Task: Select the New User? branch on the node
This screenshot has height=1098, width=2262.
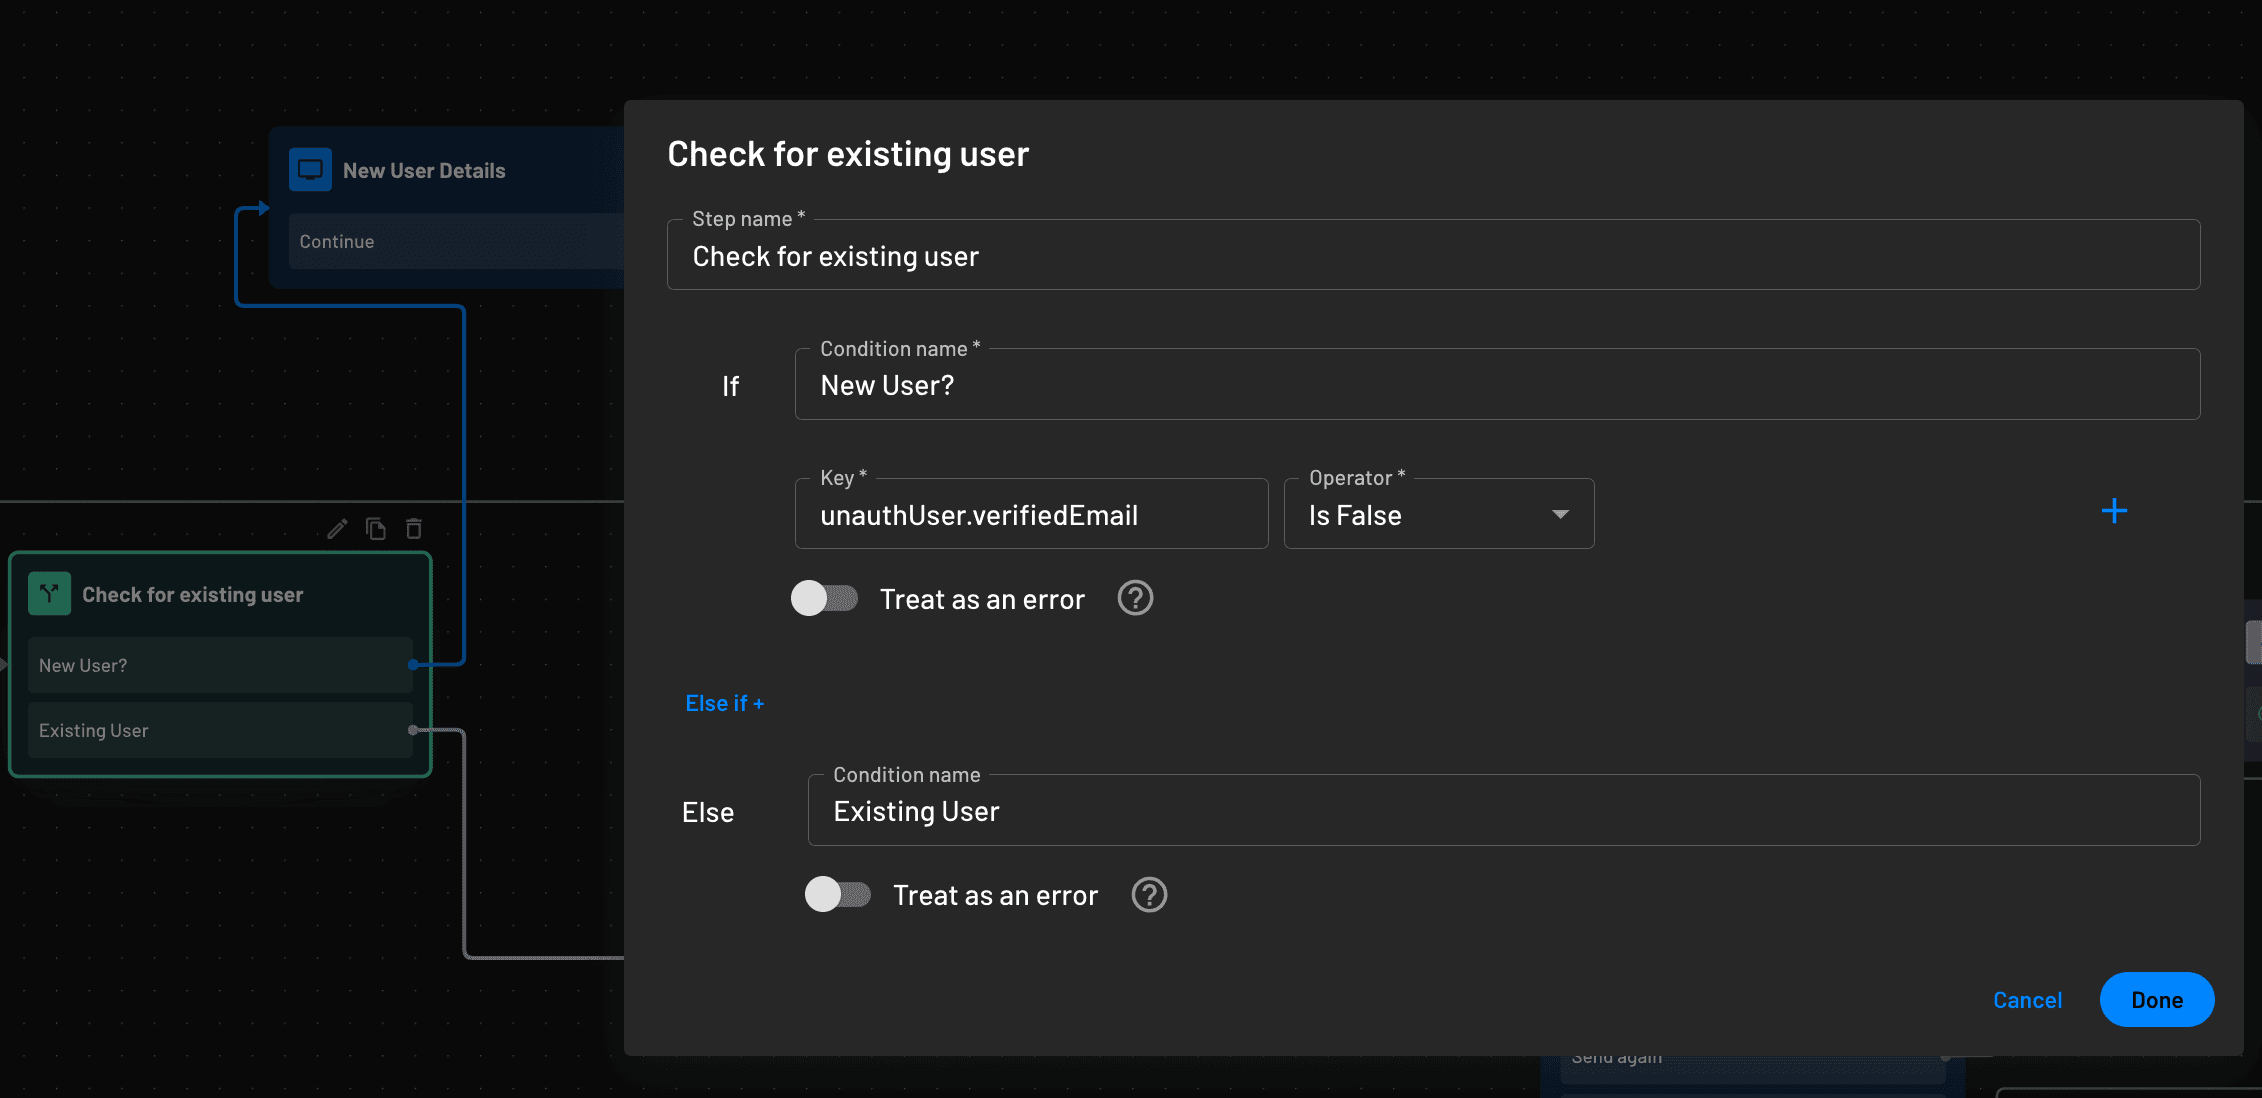Action: click(x=219, y=664)
